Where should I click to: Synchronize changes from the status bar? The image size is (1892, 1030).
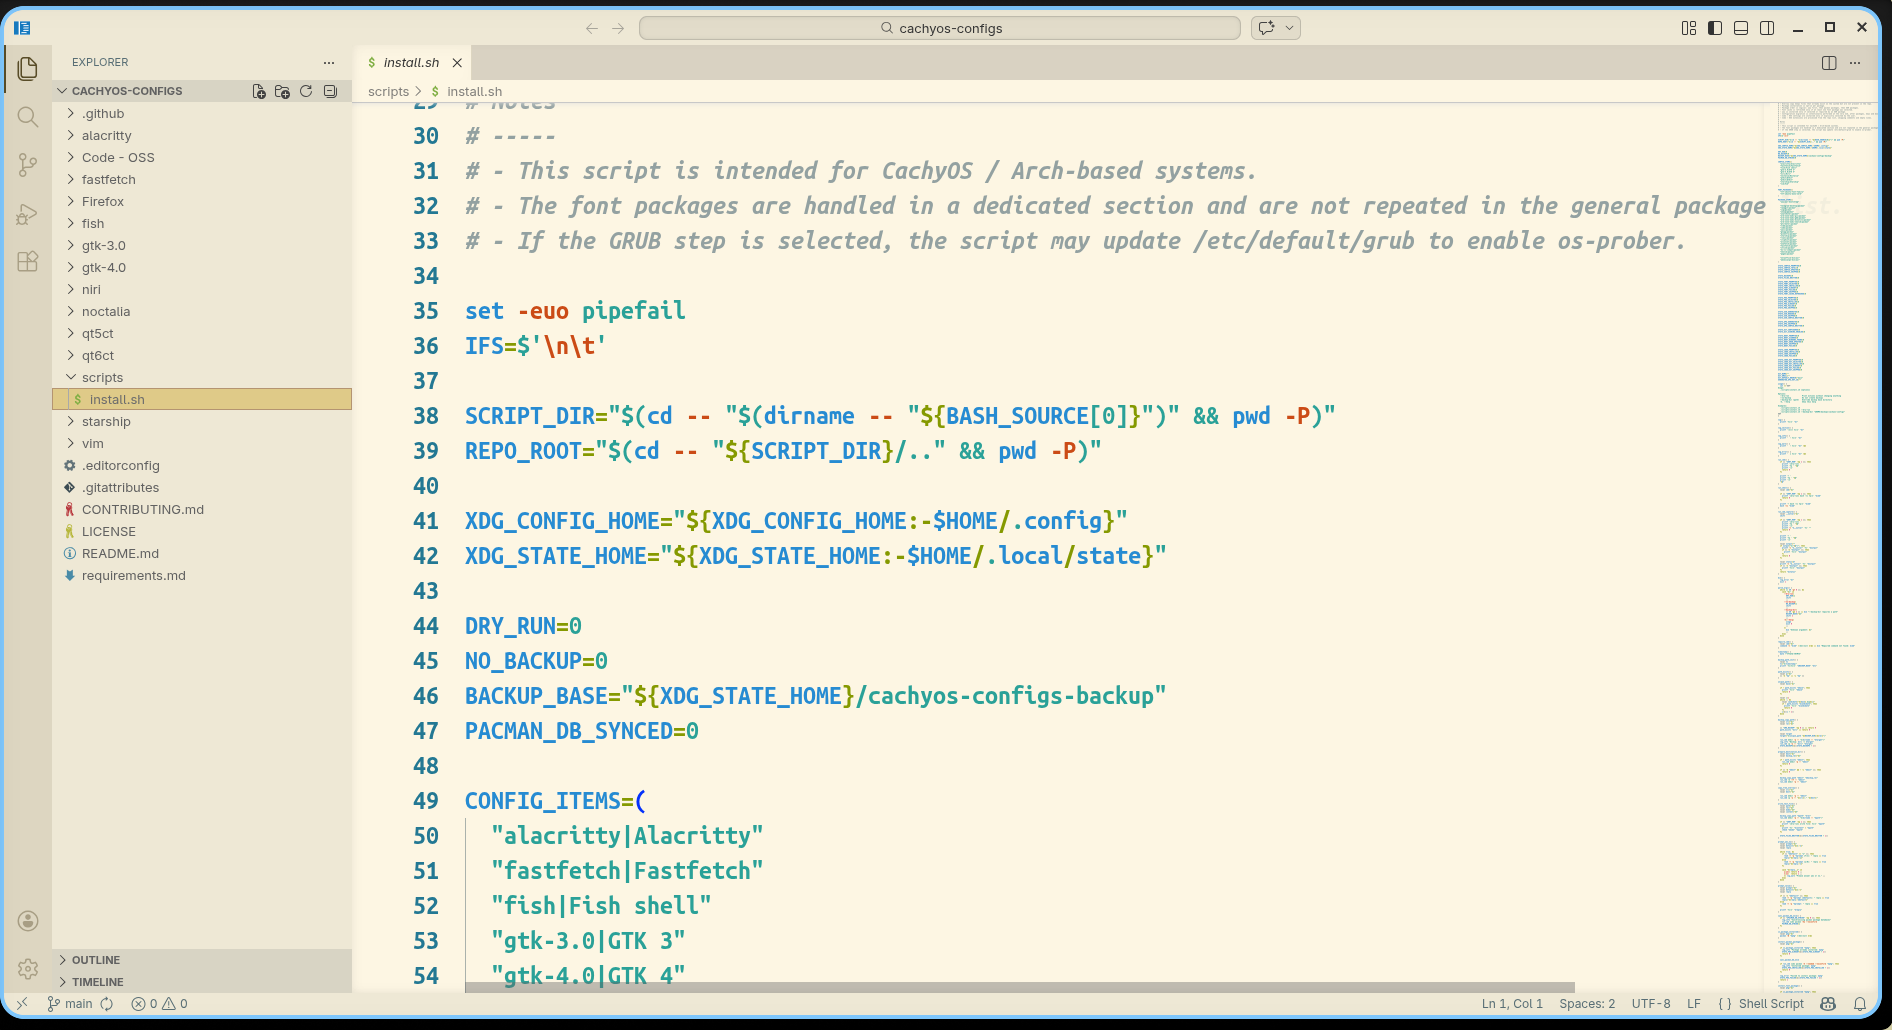click(107, 1004)
